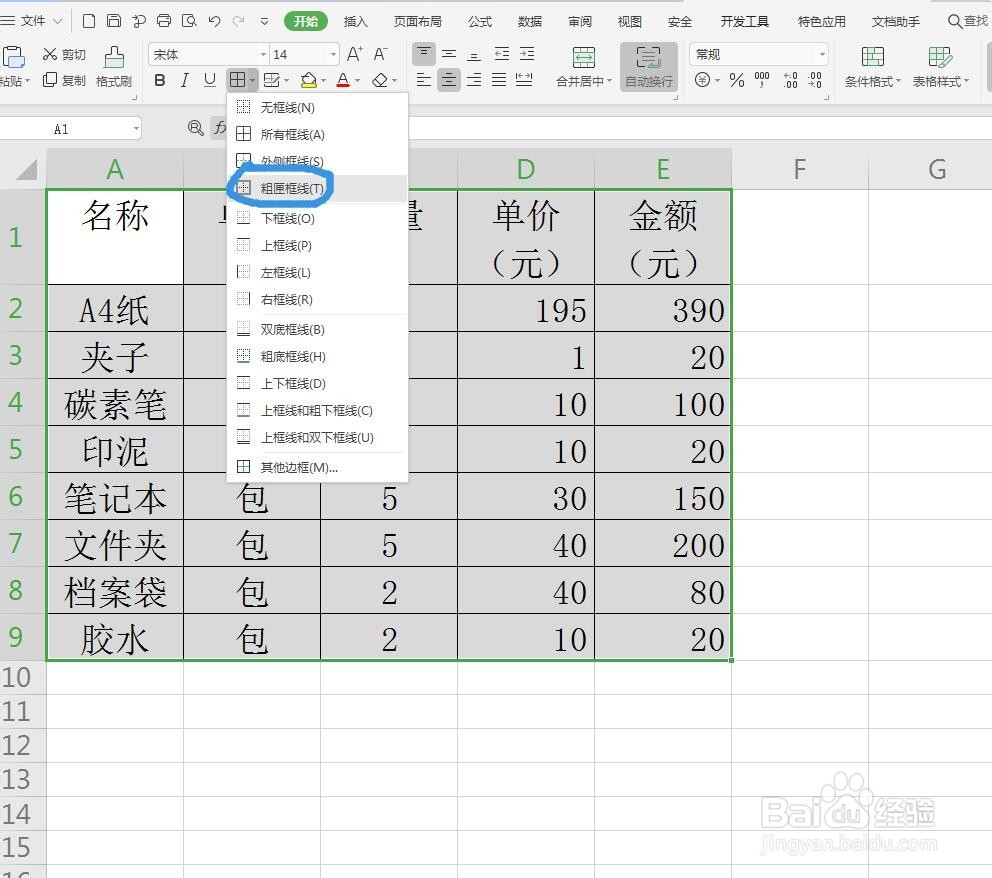
Task: Apply percent style with the % icon
Action: click(x=736, y=80)
